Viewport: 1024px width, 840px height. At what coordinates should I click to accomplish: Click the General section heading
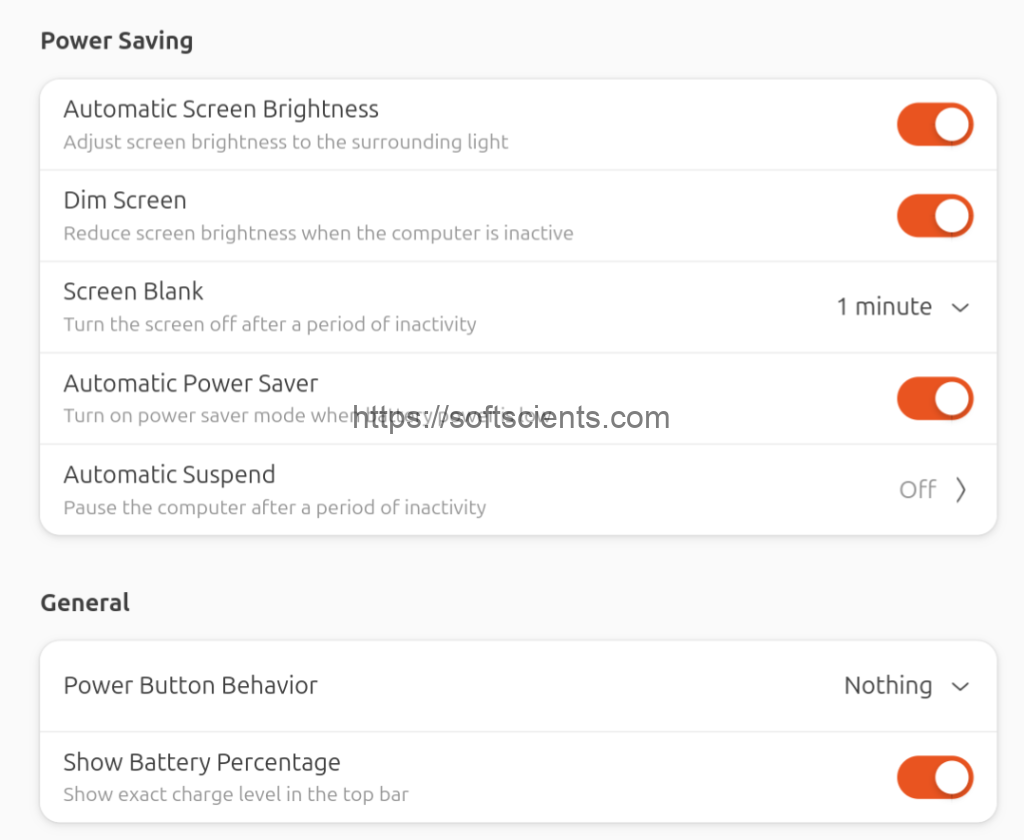(x=85, y=603)
